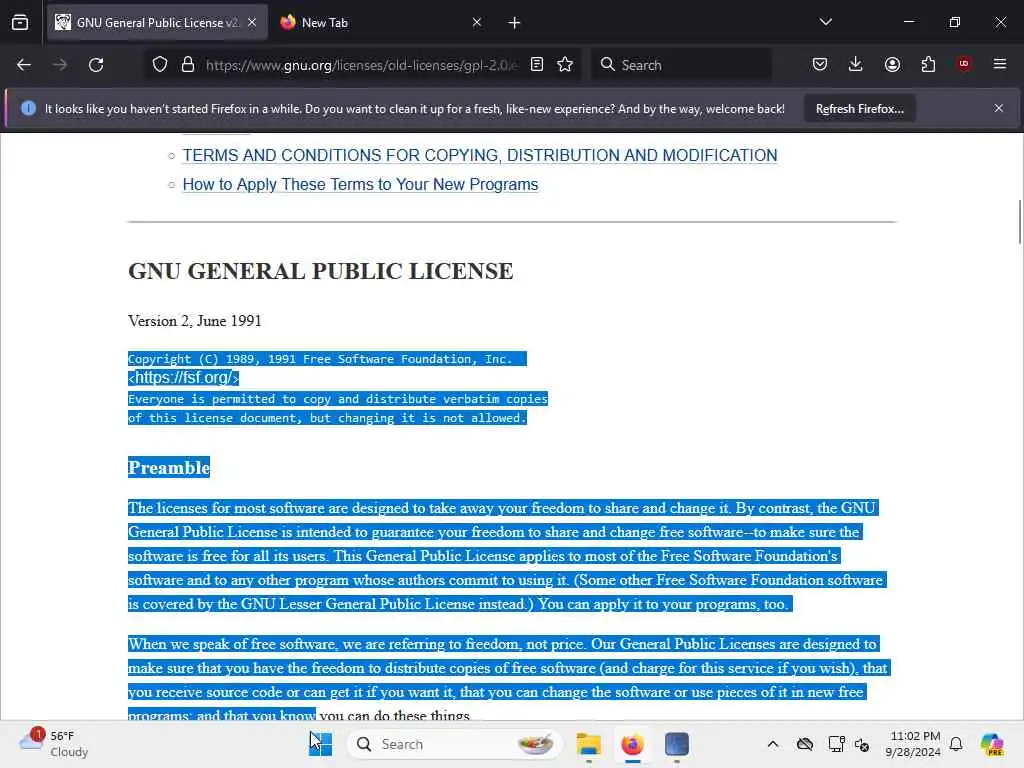Screen dimensions: 1024x768
Task: Open Firefox View from the tab bar icon
Action: pos(20,23)
